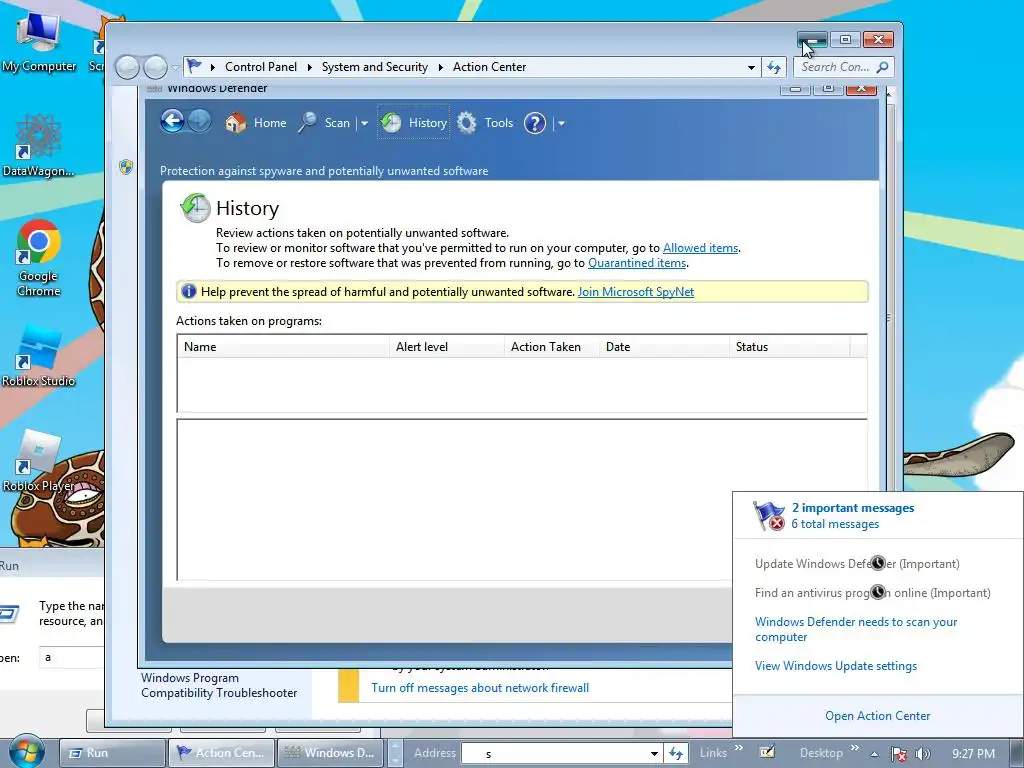Sort by Name column header
The image size is (1024, 768).
tap(283, 347)
